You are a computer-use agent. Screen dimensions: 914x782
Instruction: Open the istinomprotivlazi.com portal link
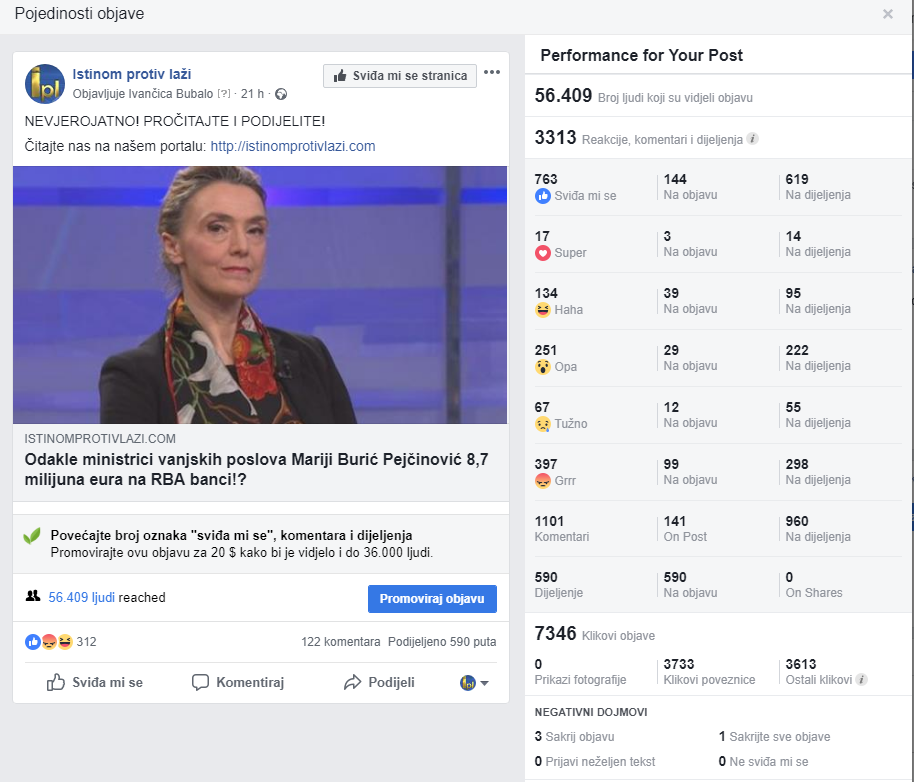click(x=293, y=146)
